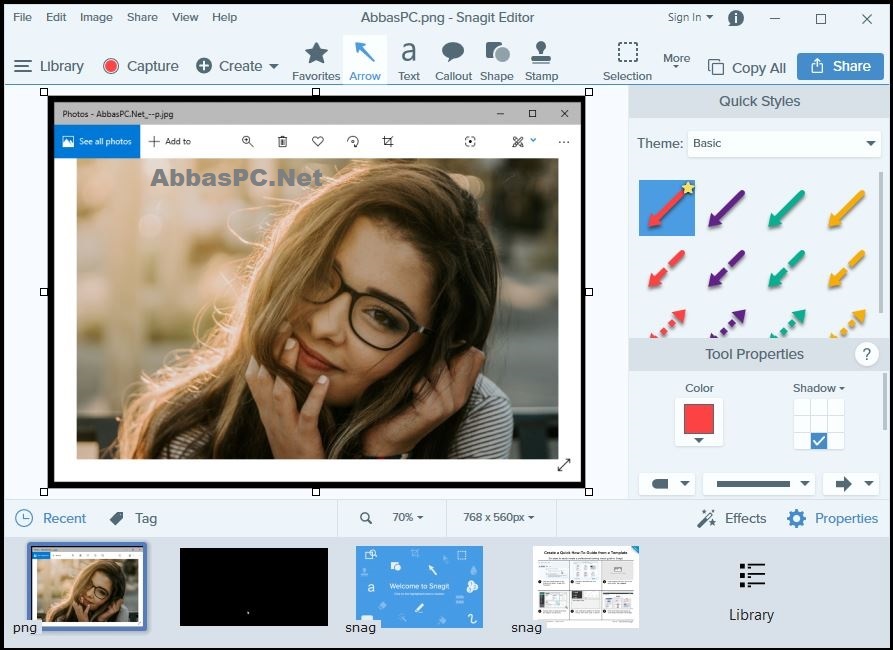
Task: Open the Help menu
Action: pyautogui.click(x=224, y=17)
